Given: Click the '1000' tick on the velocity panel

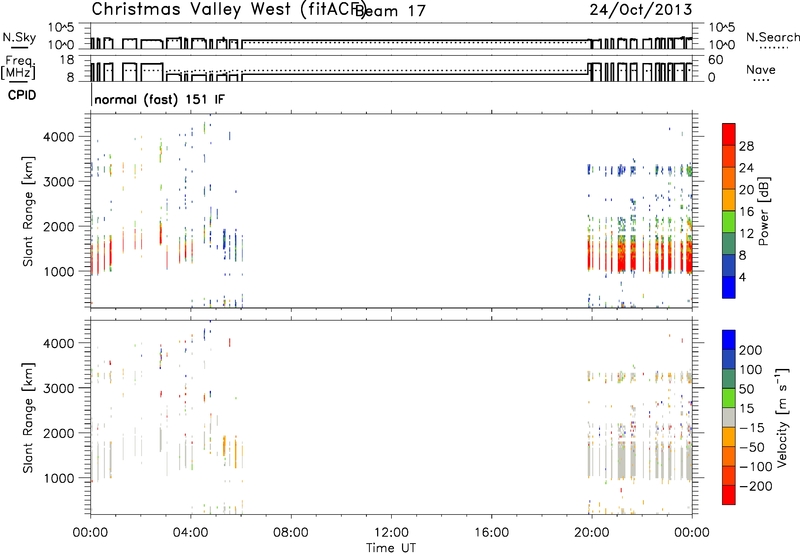Looking at the screenshot, I should coord(58,478).
